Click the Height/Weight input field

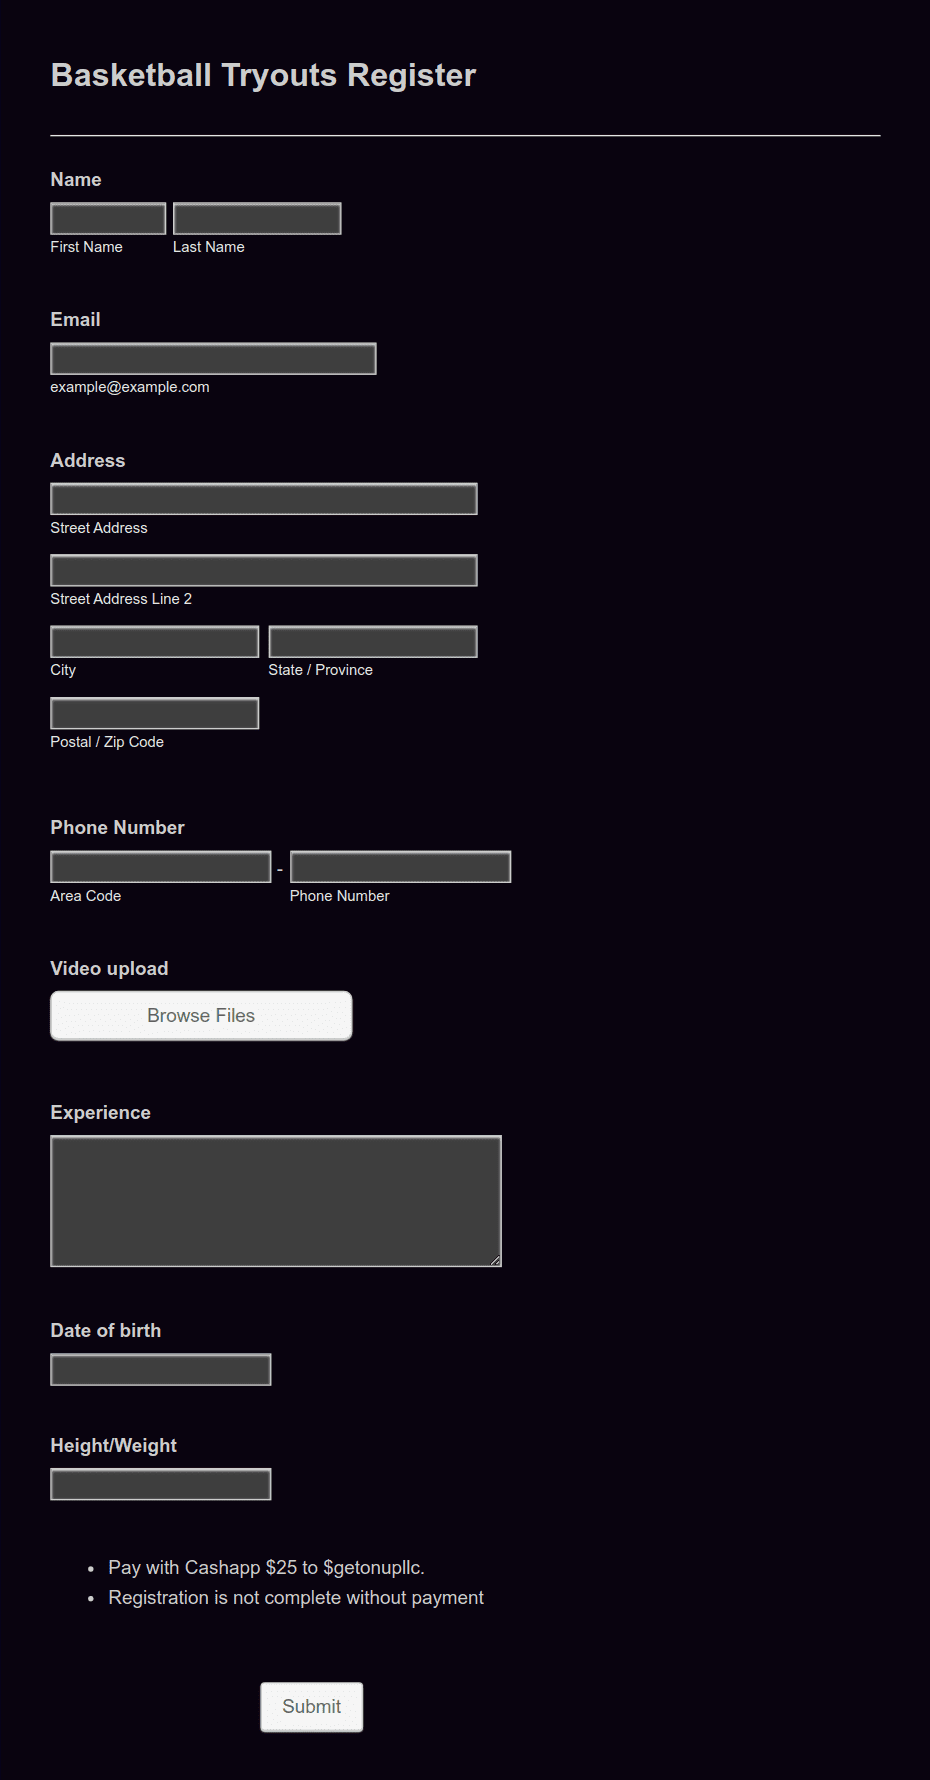(x=161, y=1485)
